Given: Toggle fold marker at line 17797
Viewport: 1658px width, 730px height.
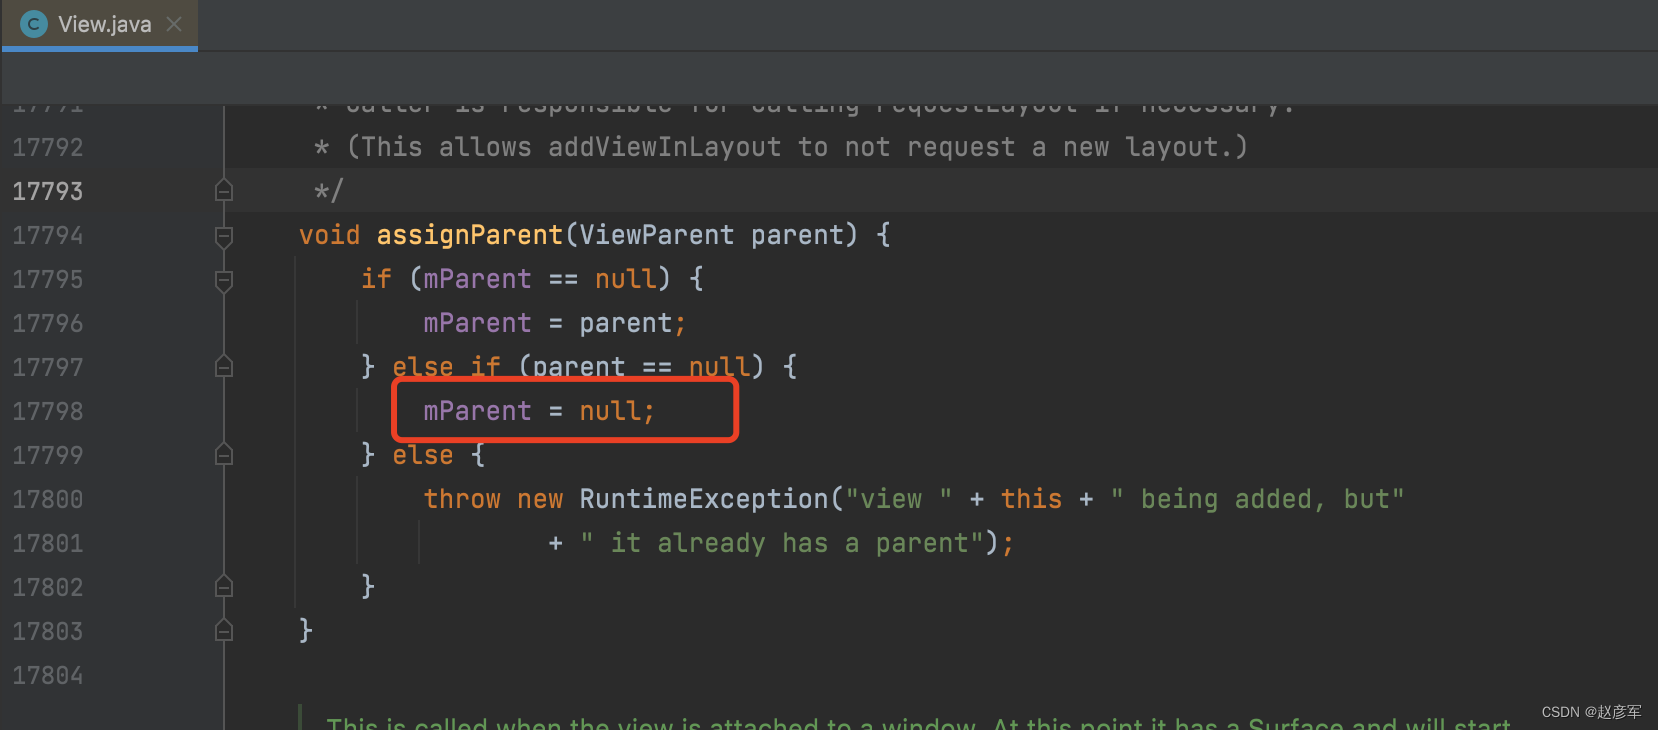Looking at the screenshot, I should 224,367.
